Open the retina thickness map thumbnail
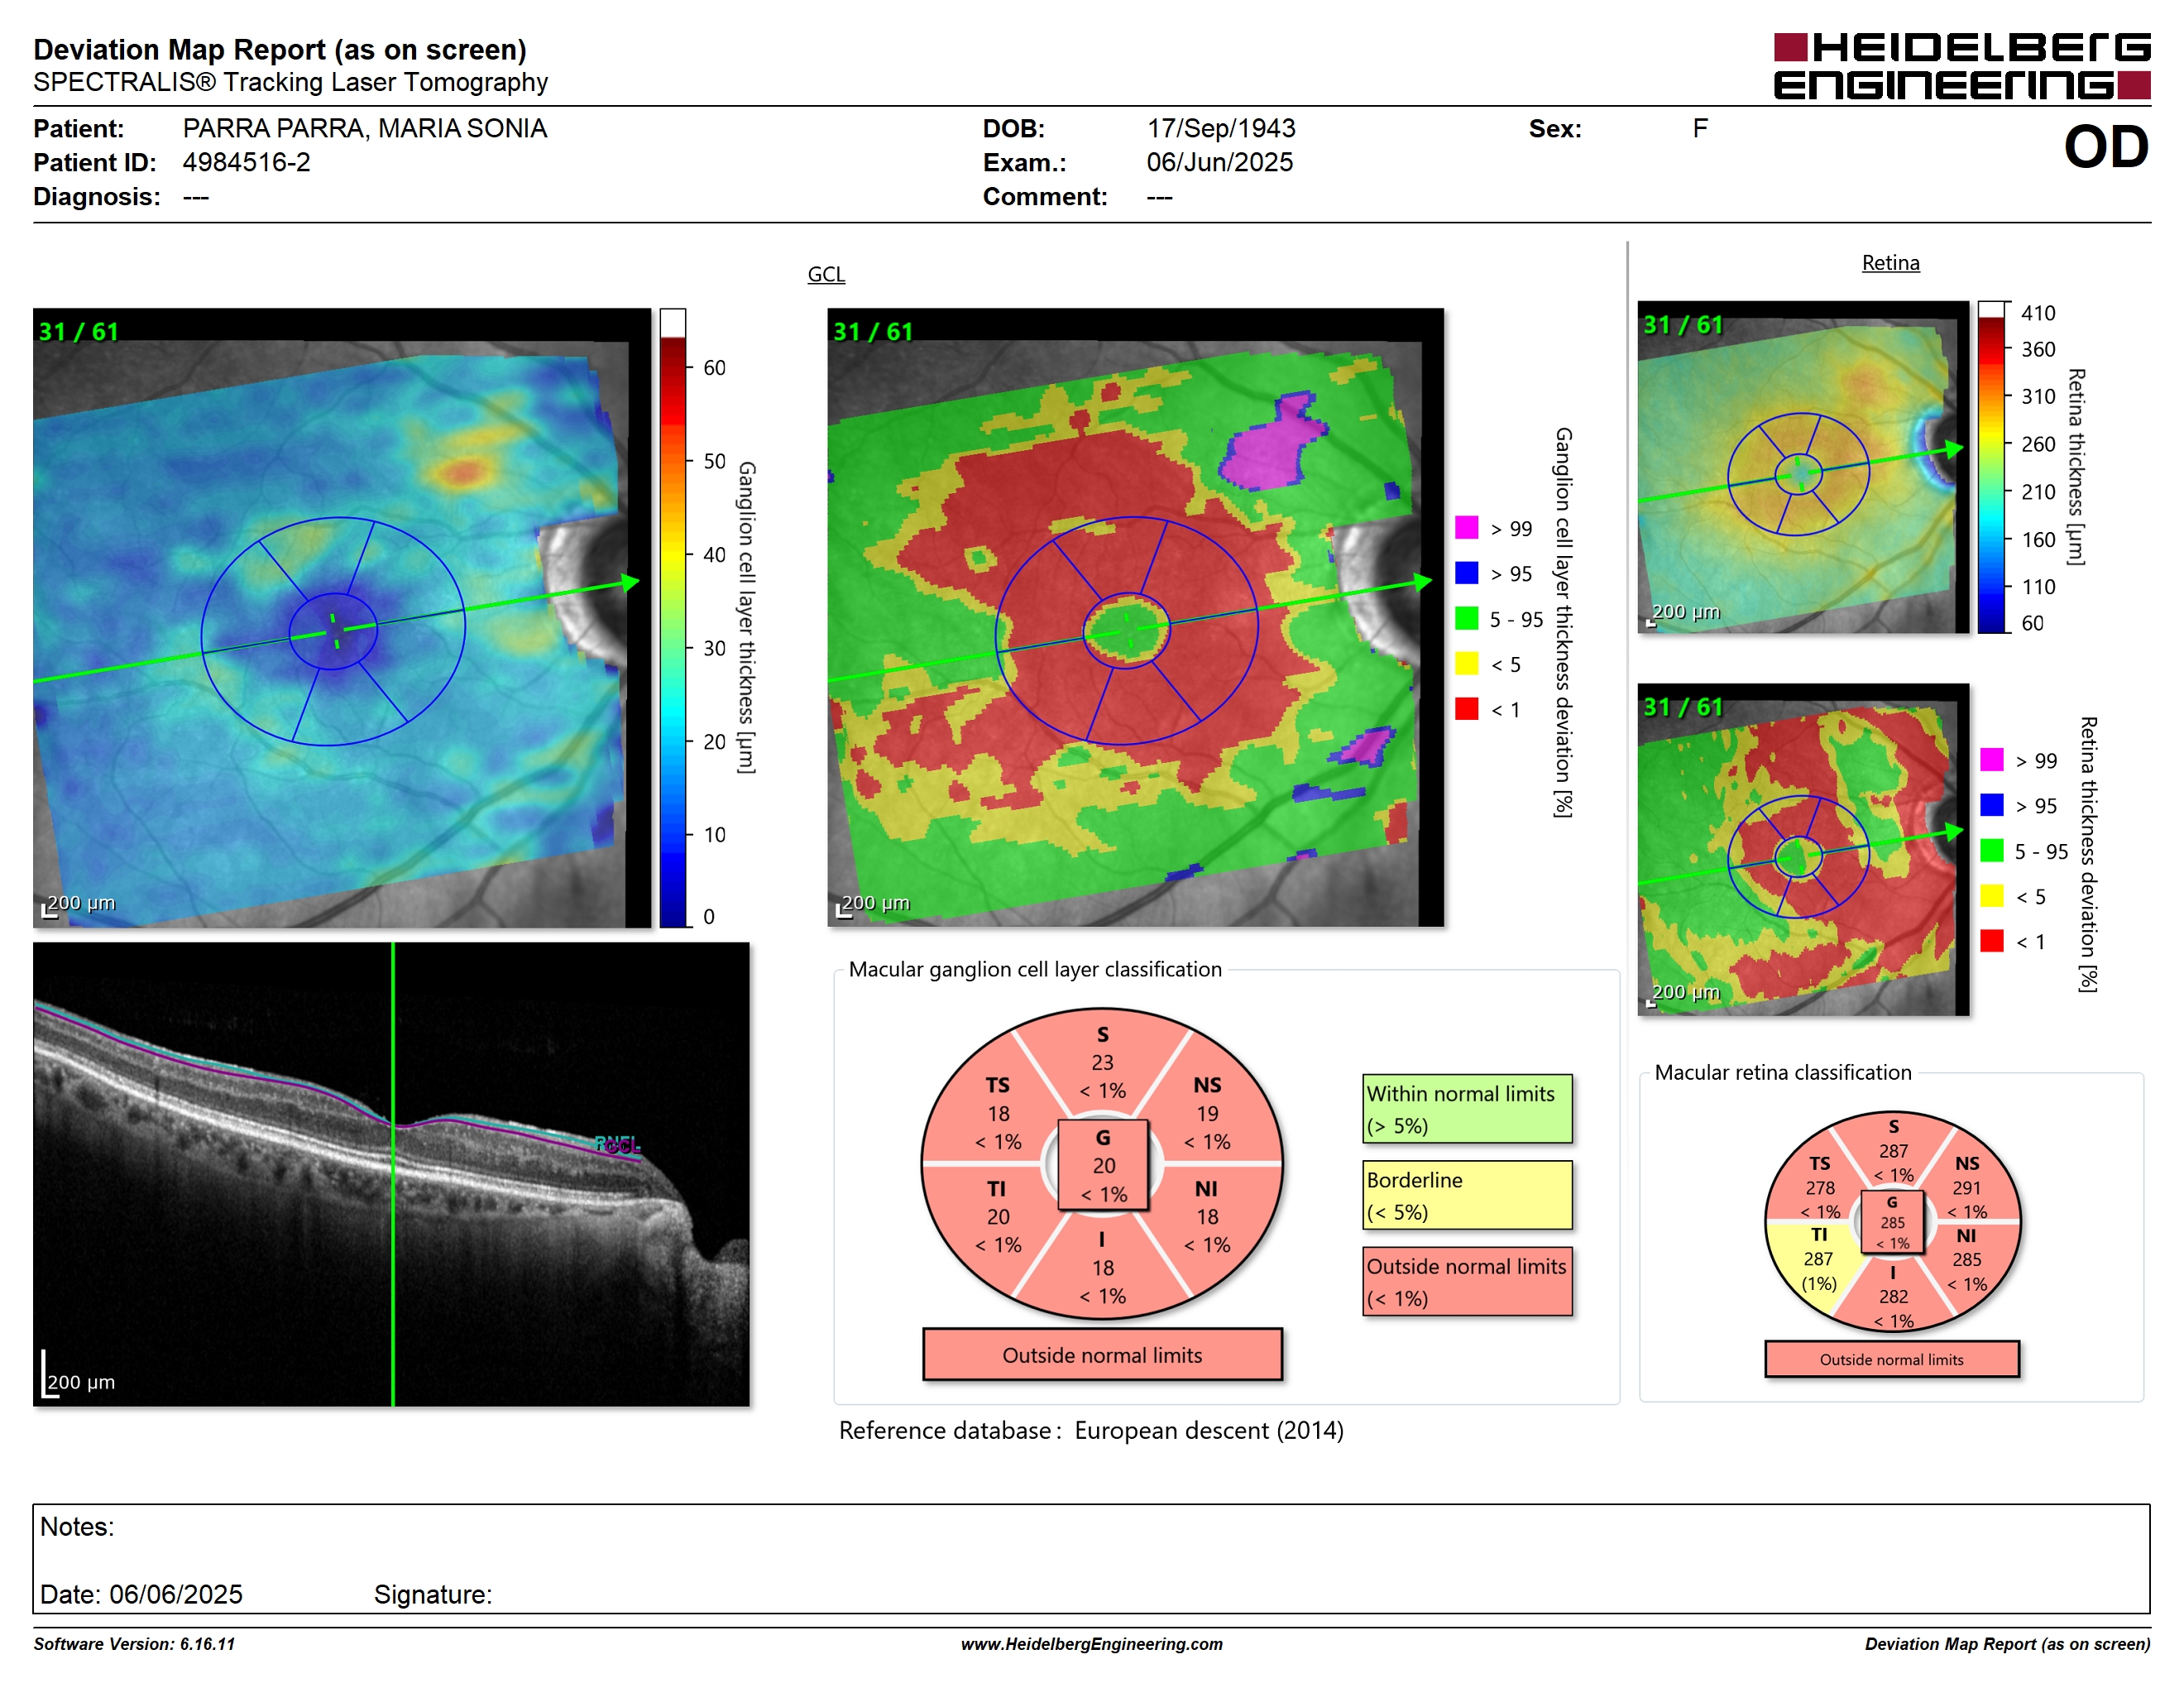 tap(1803, 467)
